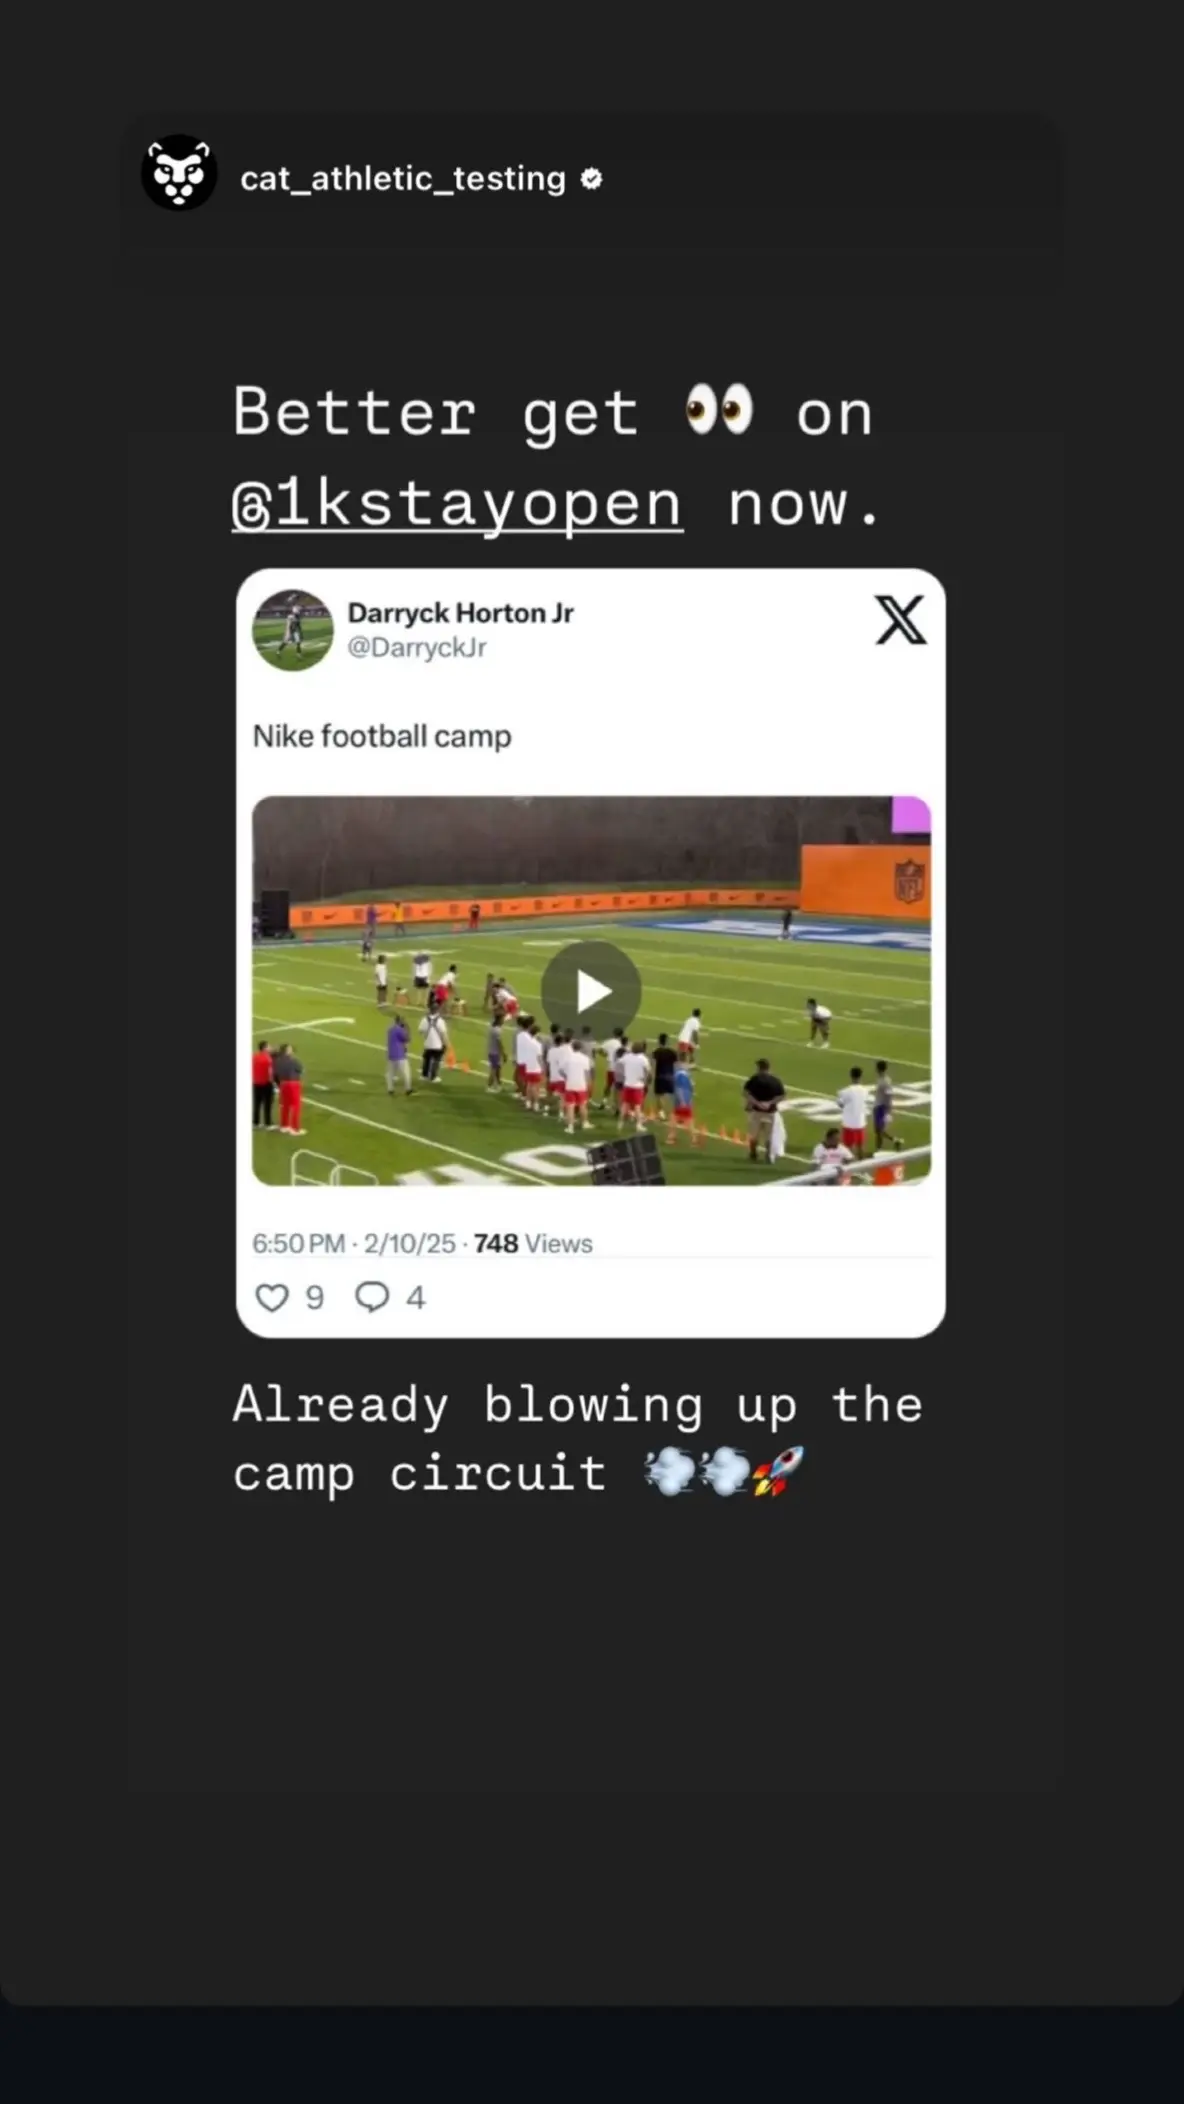Click the like count number 9
The height and width of the screenshot is (2104, 1184).
click(315, 1298)
